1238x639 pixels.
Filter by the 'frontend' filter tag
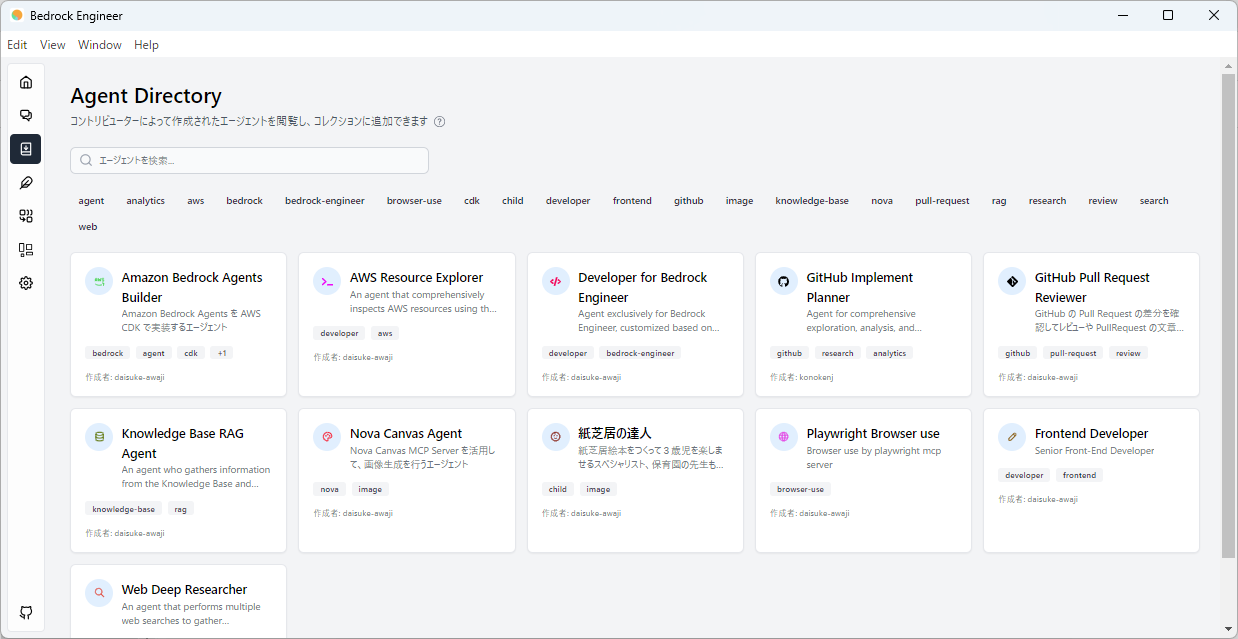tap(632, 201)
